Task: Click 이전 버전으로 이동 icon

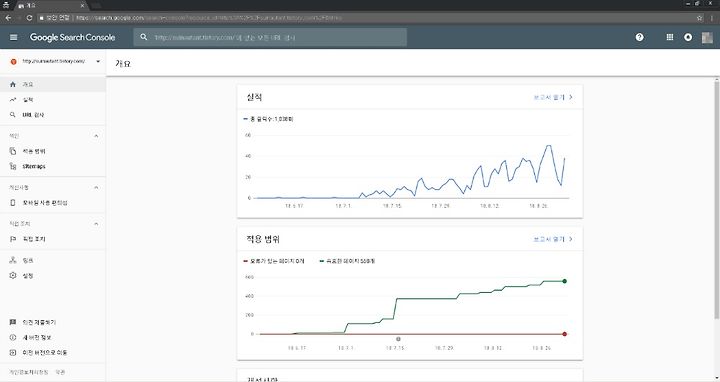Action: (x=13, y=353)
